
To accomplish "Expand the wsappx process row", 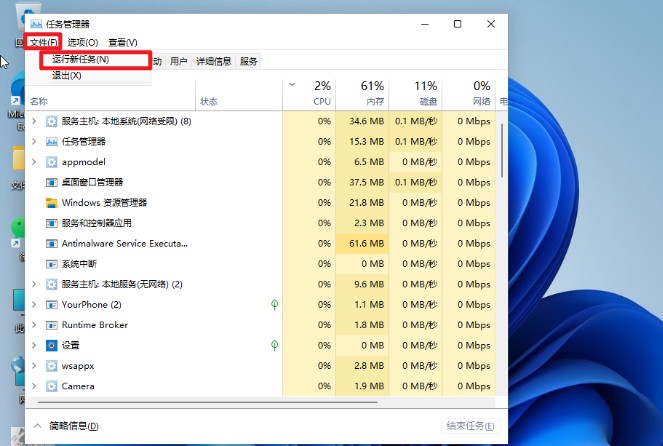I will pyautogui.click(x=34, y=366).
